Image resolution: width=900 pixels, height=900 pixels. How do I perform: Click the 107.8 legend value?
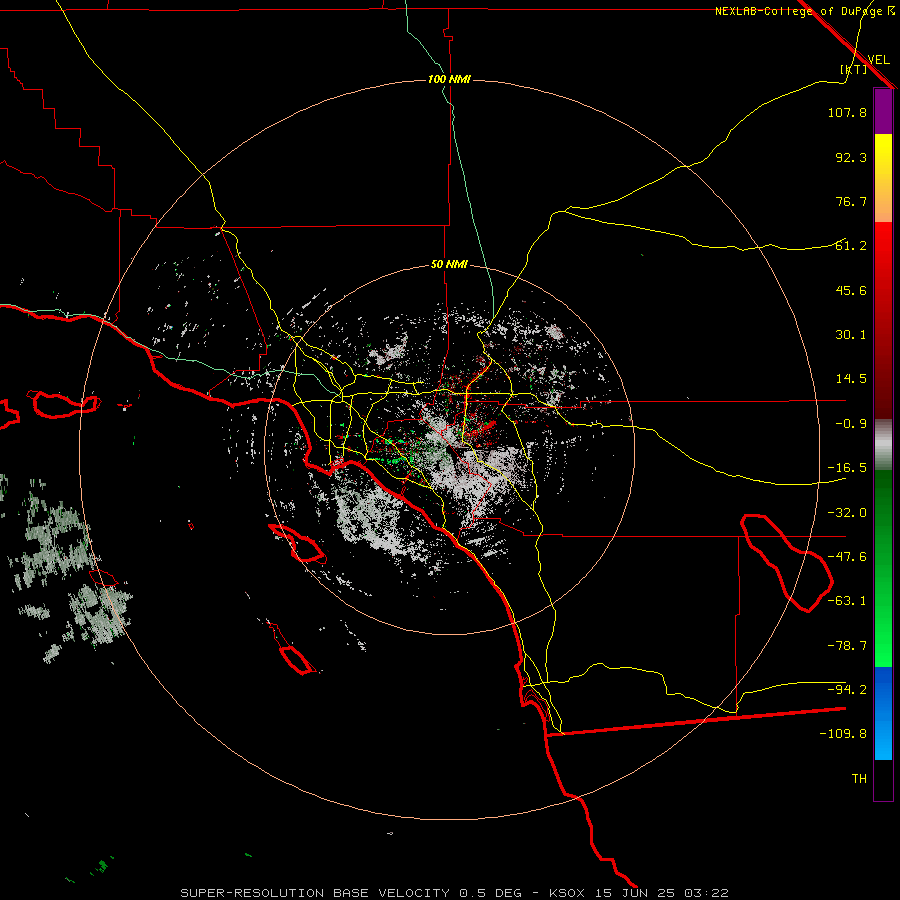847,112
